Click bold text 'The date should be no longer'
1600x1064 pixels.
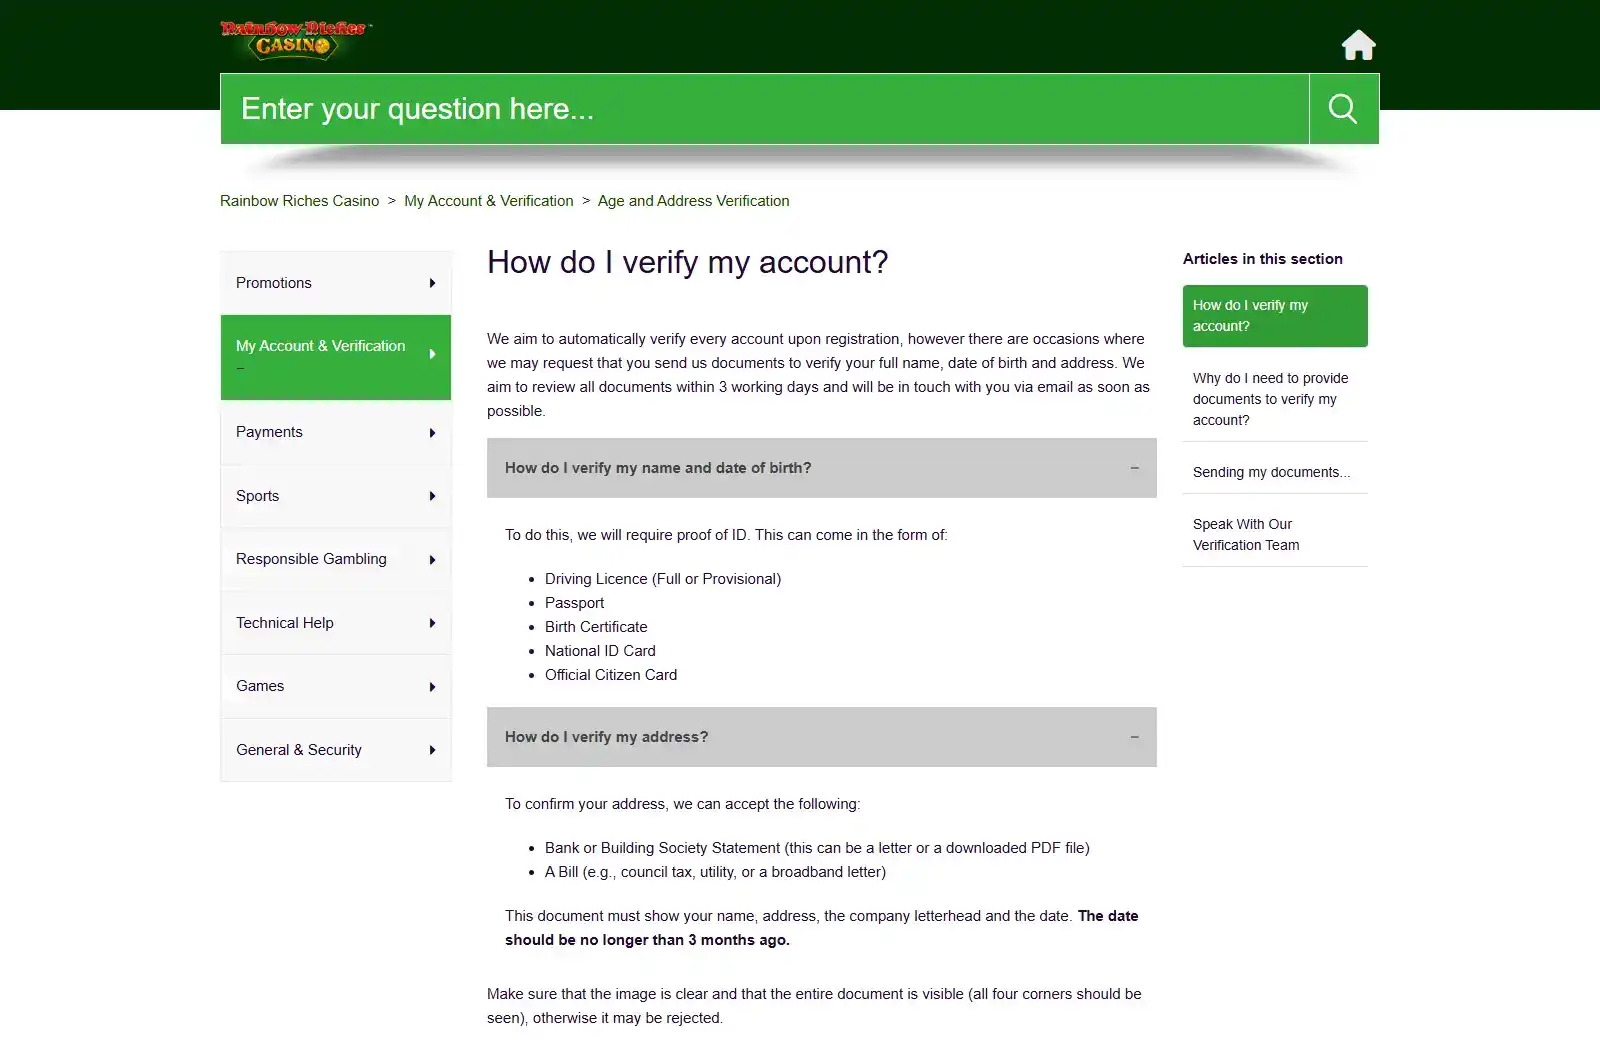click(822, 928)
